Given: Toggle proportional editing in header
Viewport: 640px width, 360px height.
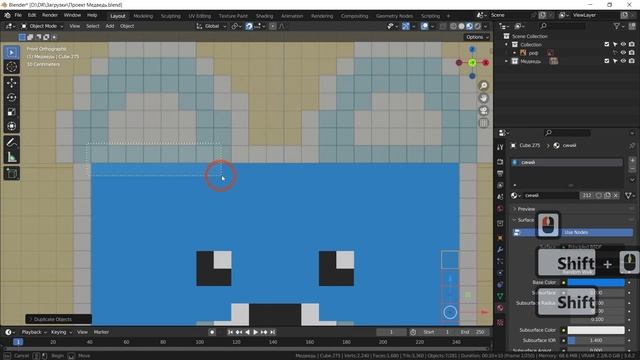Looking at the screenshot, I should coord(273,26).
